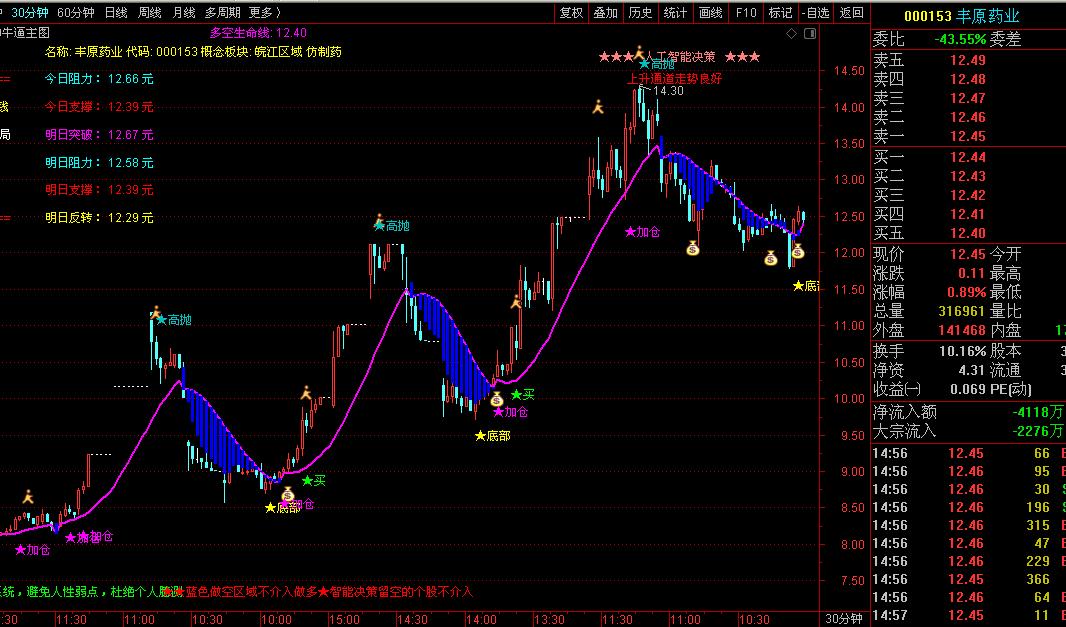Viewport: 1066px width, 627px height.
Task: Click the leftmost 高抛 star signal near 11.00
Action: [174, 320]
